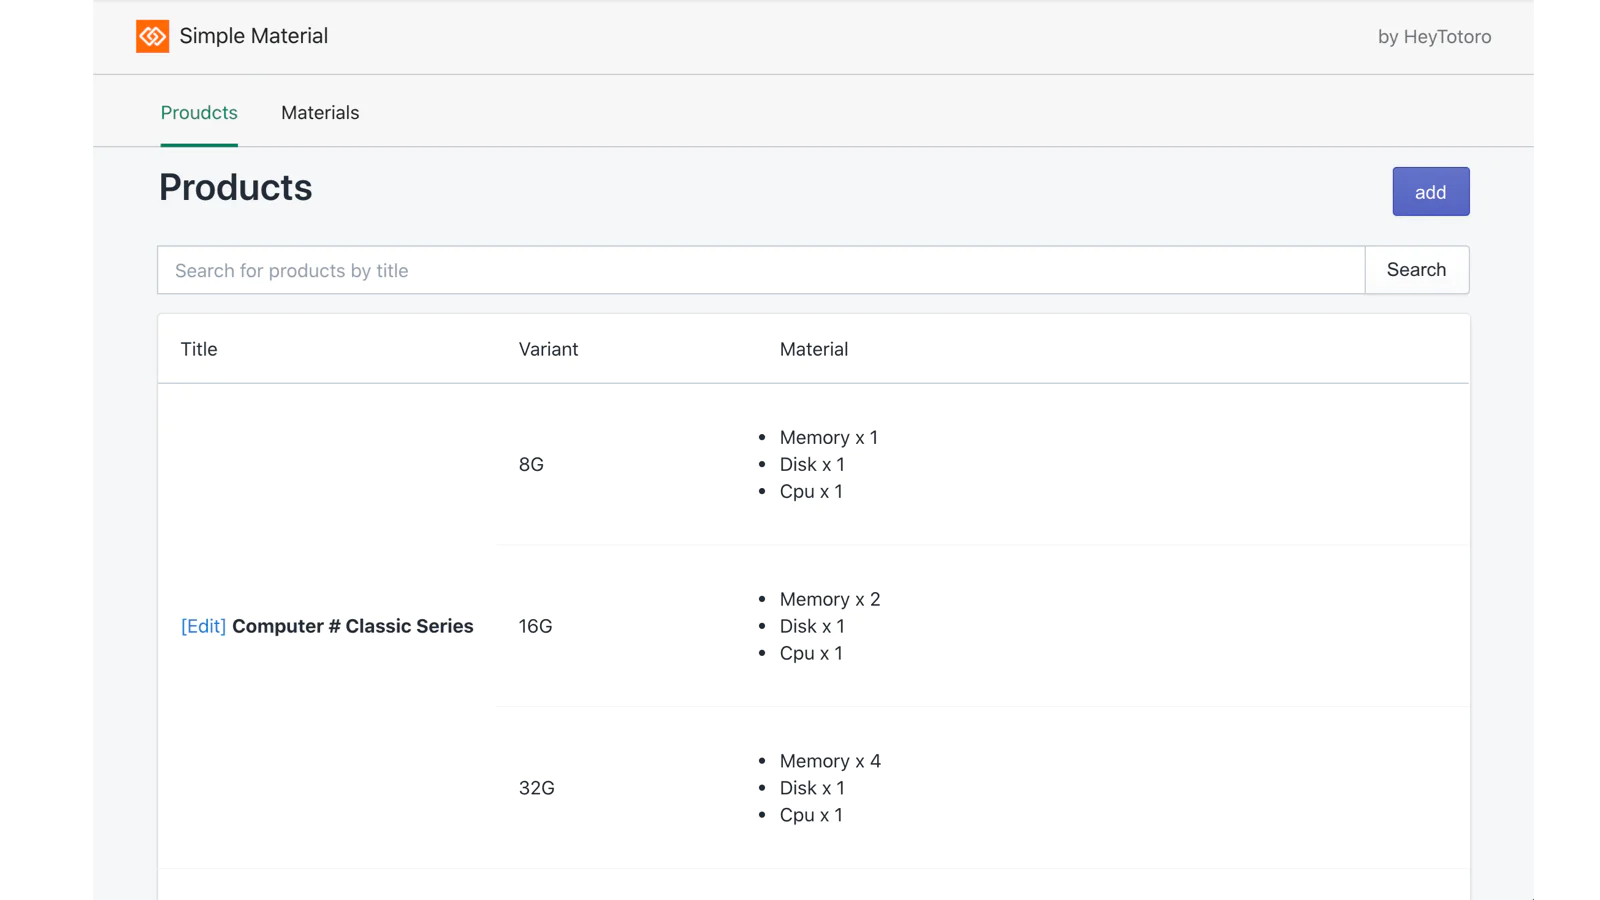Click the Title column header
This screenshot has height=900, width=1600.
pyautogui.click(x=199, y=349)
